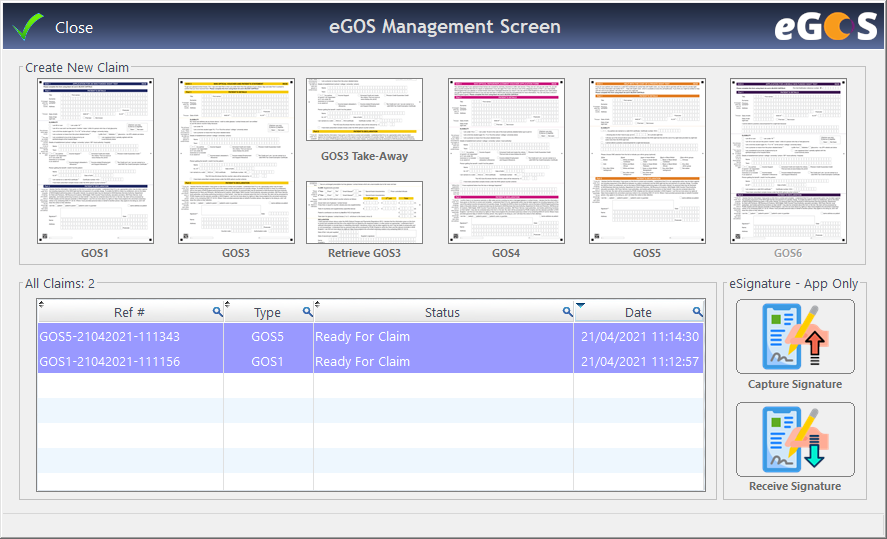Click the Receive Signature text label
The height and width of the screenshot is (539, 887).
click(795, 486)
